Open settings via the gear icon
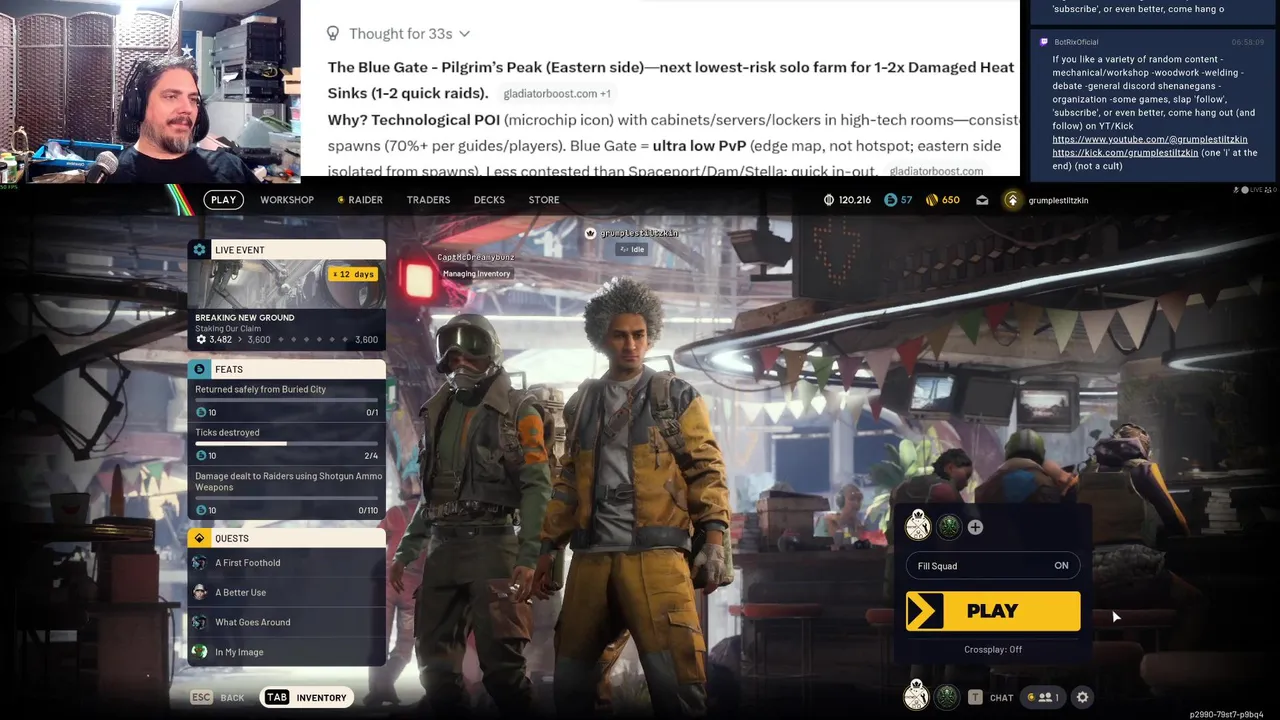The width and height of the screenshot is (1280, 720). coord(1082,698)
